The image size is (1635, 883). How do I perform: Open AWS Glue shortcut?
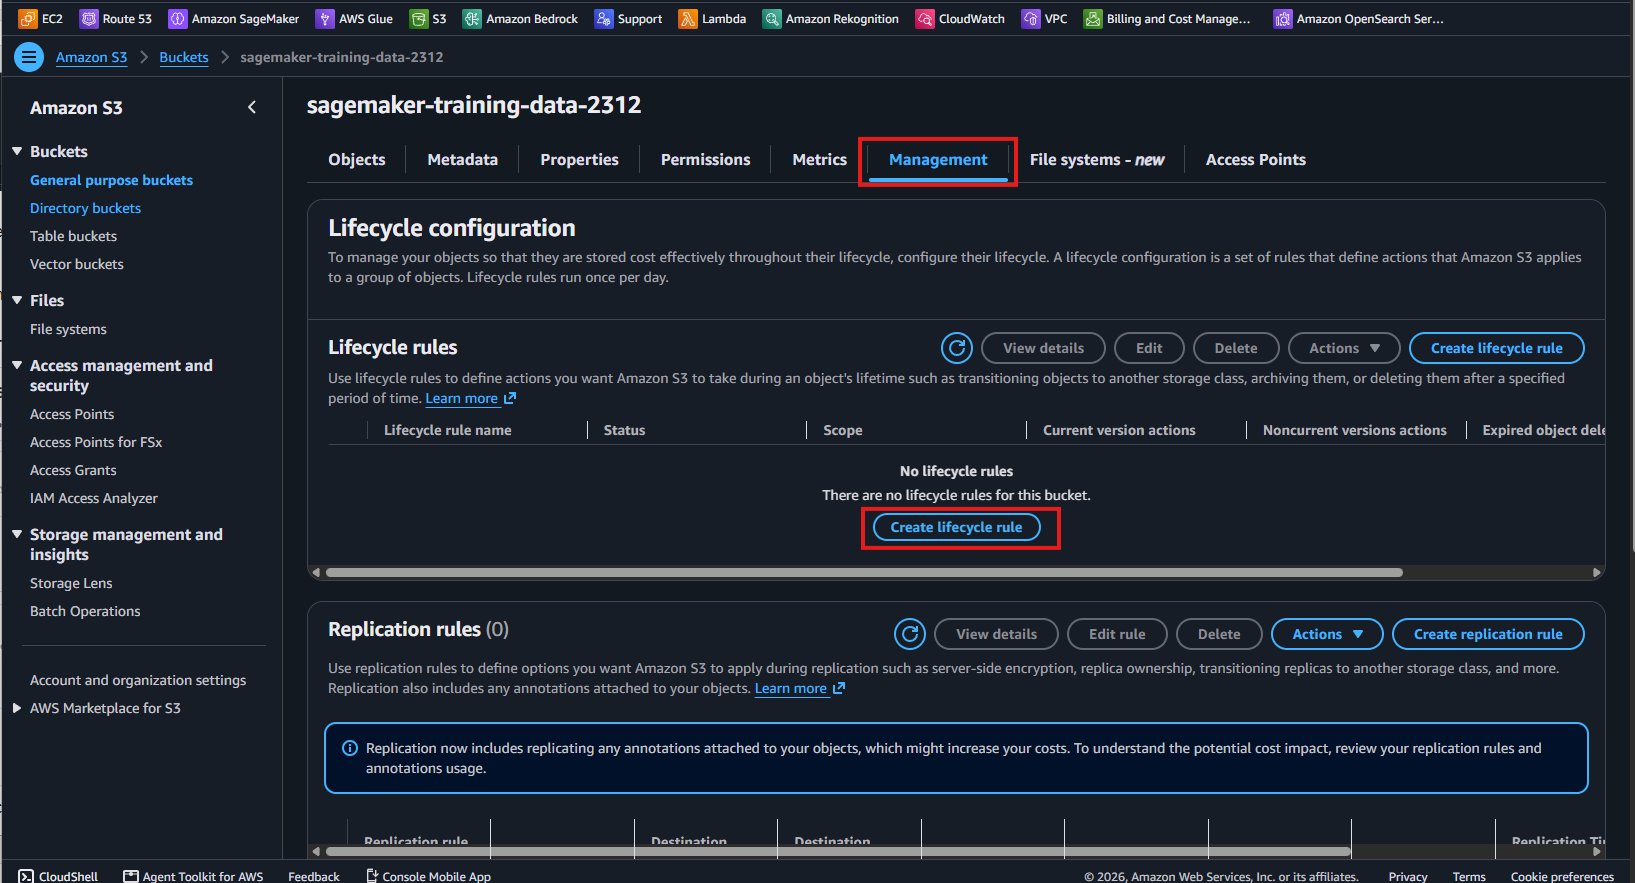354,18
